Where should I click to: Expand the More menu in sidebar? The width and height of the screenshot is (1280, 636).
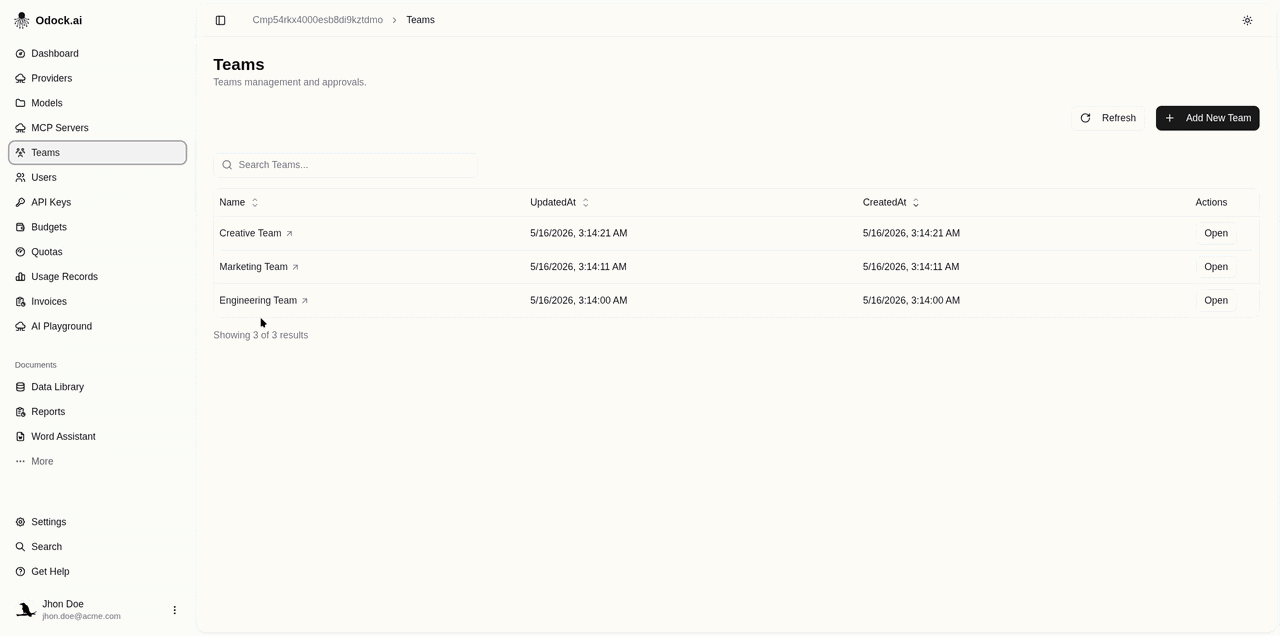[97, 462]
